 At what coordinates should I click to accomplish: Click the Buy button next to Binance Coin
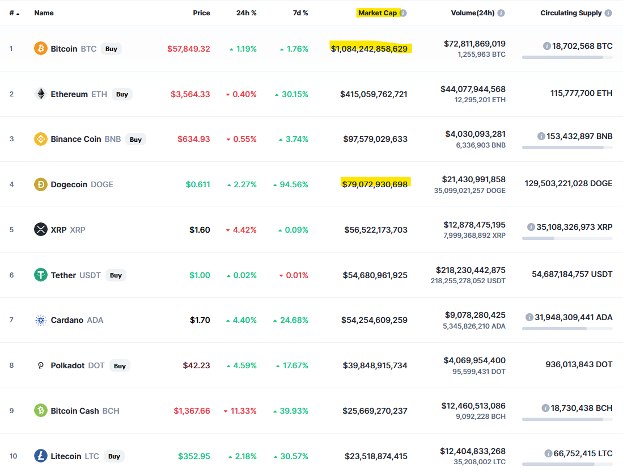[136, 139]
